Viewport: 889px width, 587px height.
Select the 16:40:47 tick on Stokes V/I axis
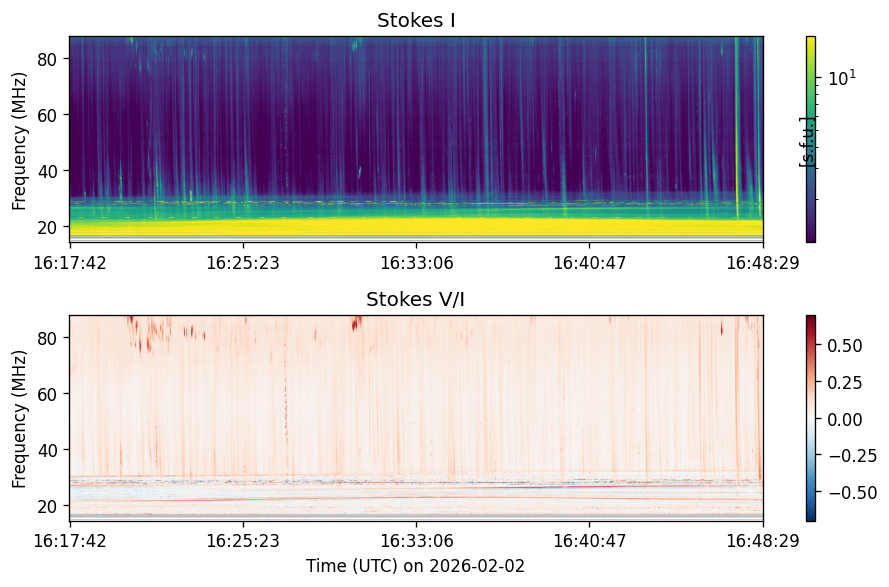(x=590, y=540)
